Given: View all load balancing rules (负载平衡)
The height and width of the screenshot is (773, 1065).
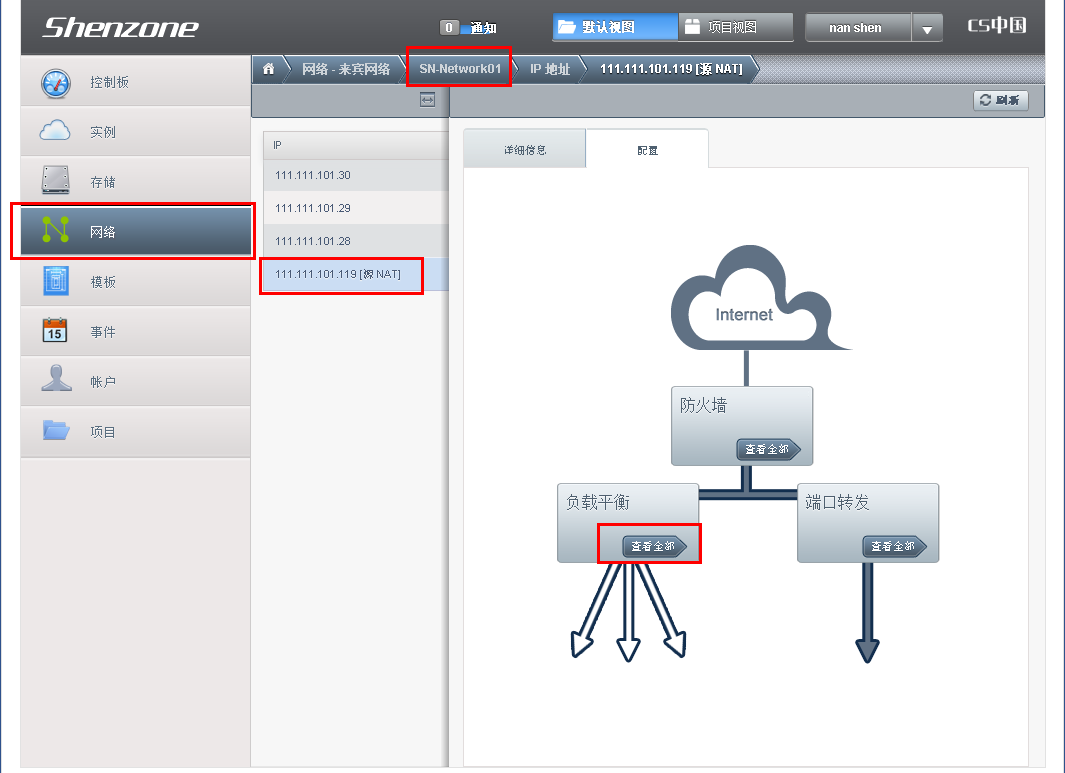Looking at the screenshot, I should (653, 546).
